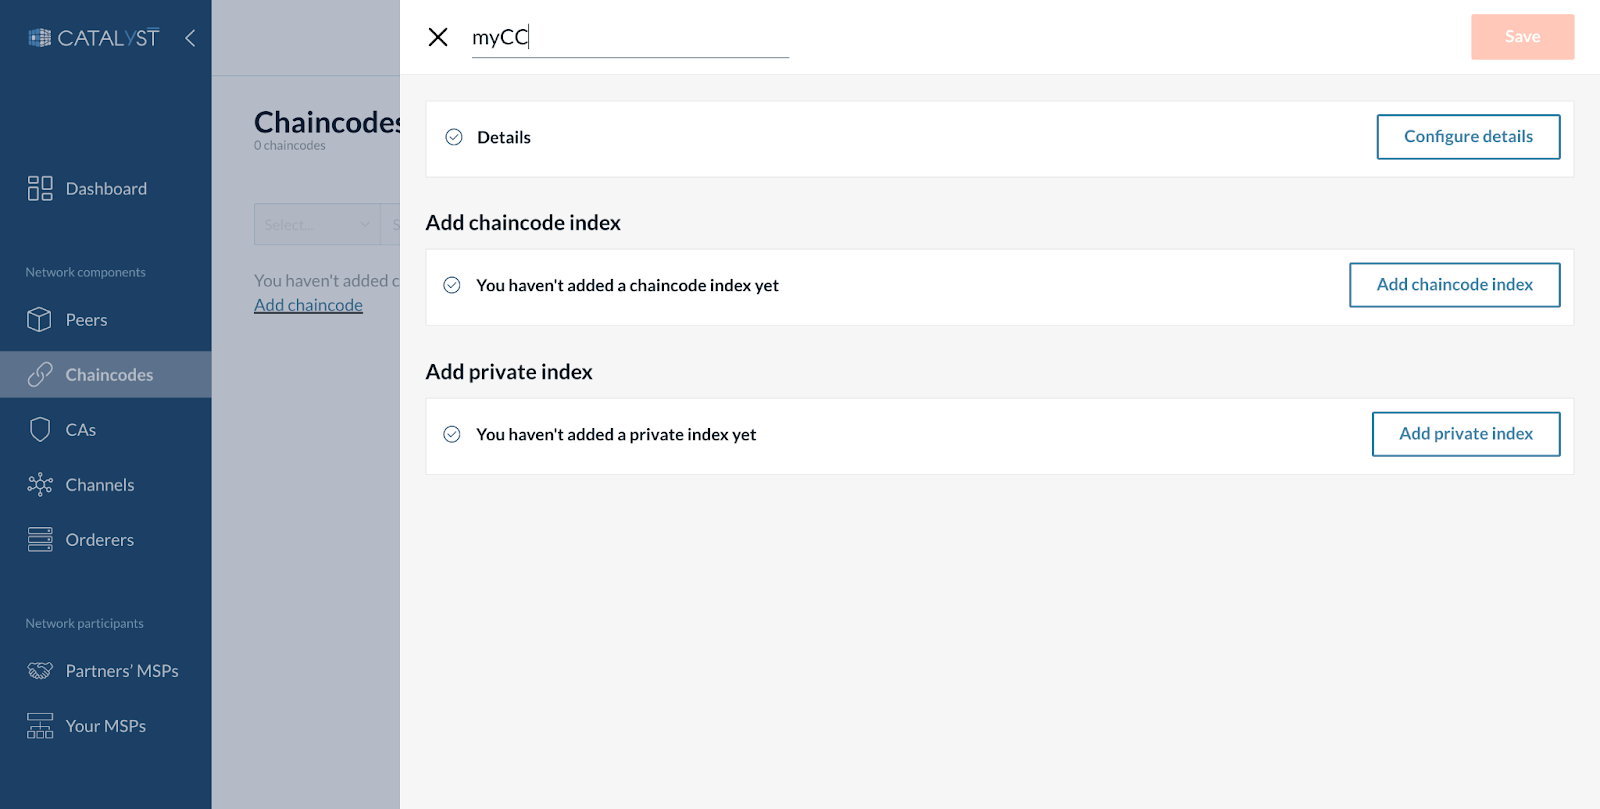Click the Partners' MSPs handshake icon

coord(40,670)
